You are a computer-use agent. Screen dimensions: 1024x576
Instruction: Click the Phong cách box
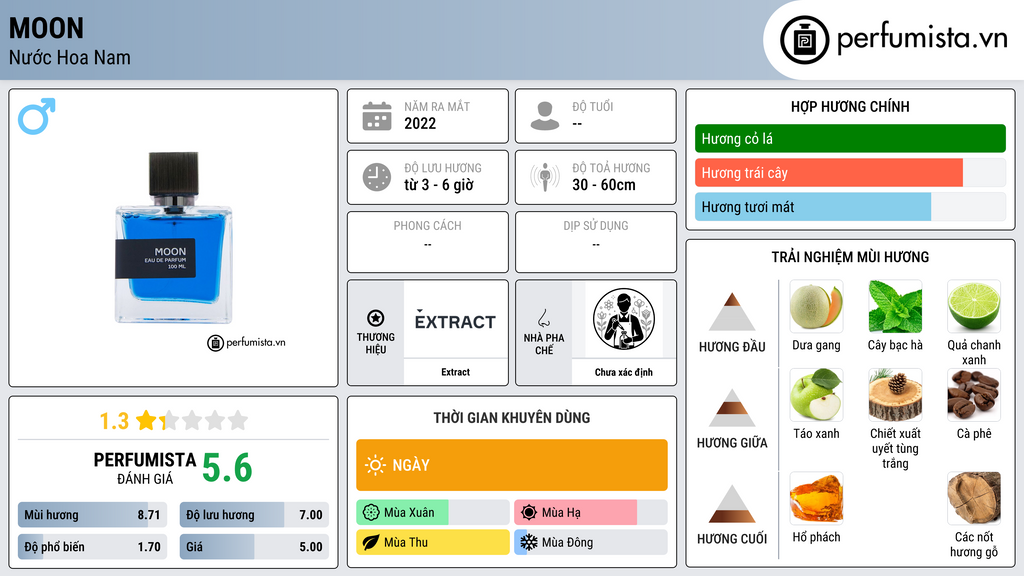(x=428, y=242)
